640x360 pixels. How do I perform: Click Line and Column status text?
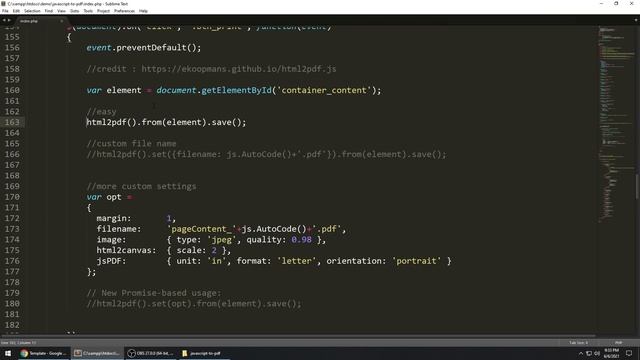click(19, 343)
